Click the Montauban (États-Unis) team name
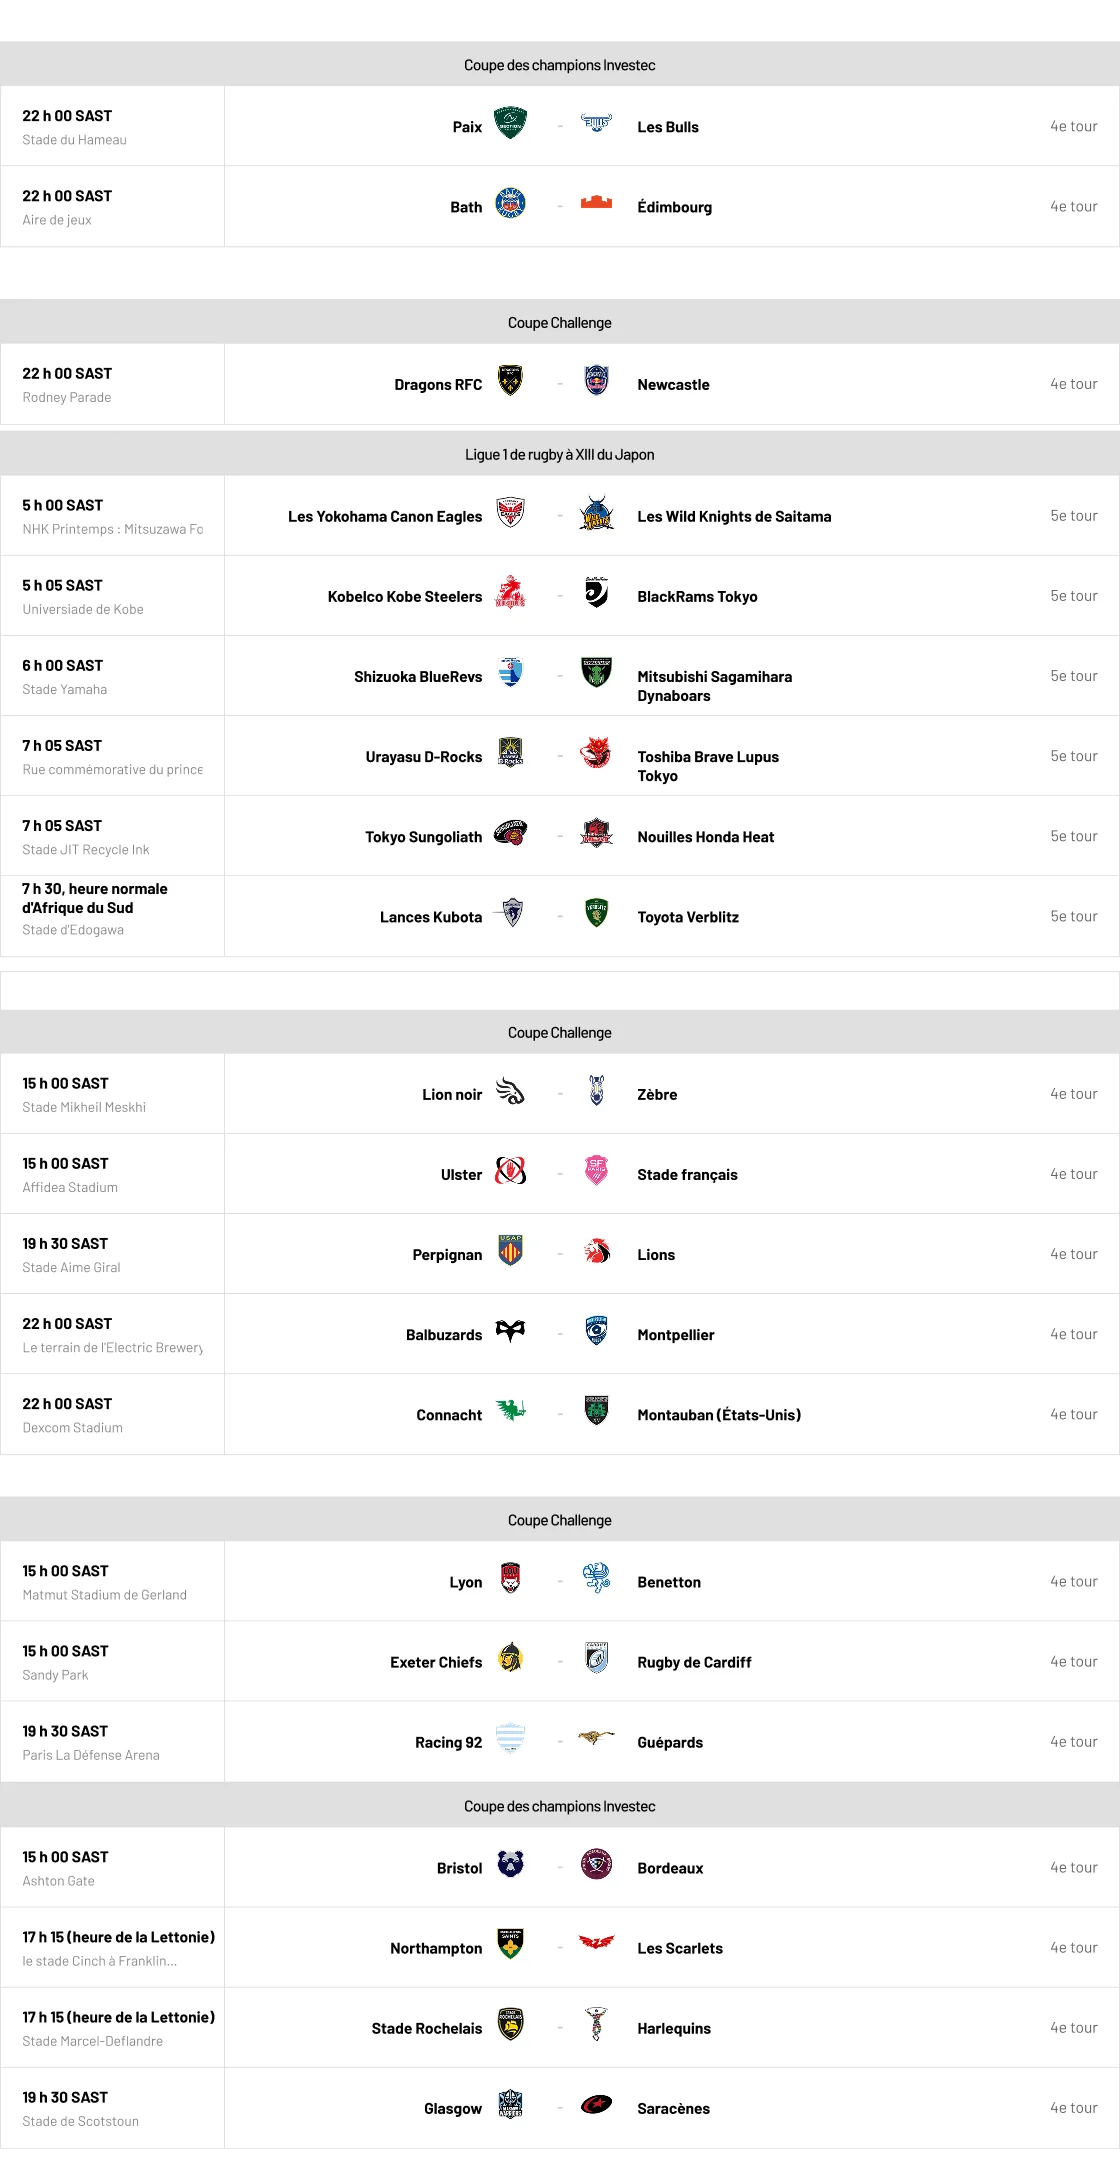 point(719,1415)
